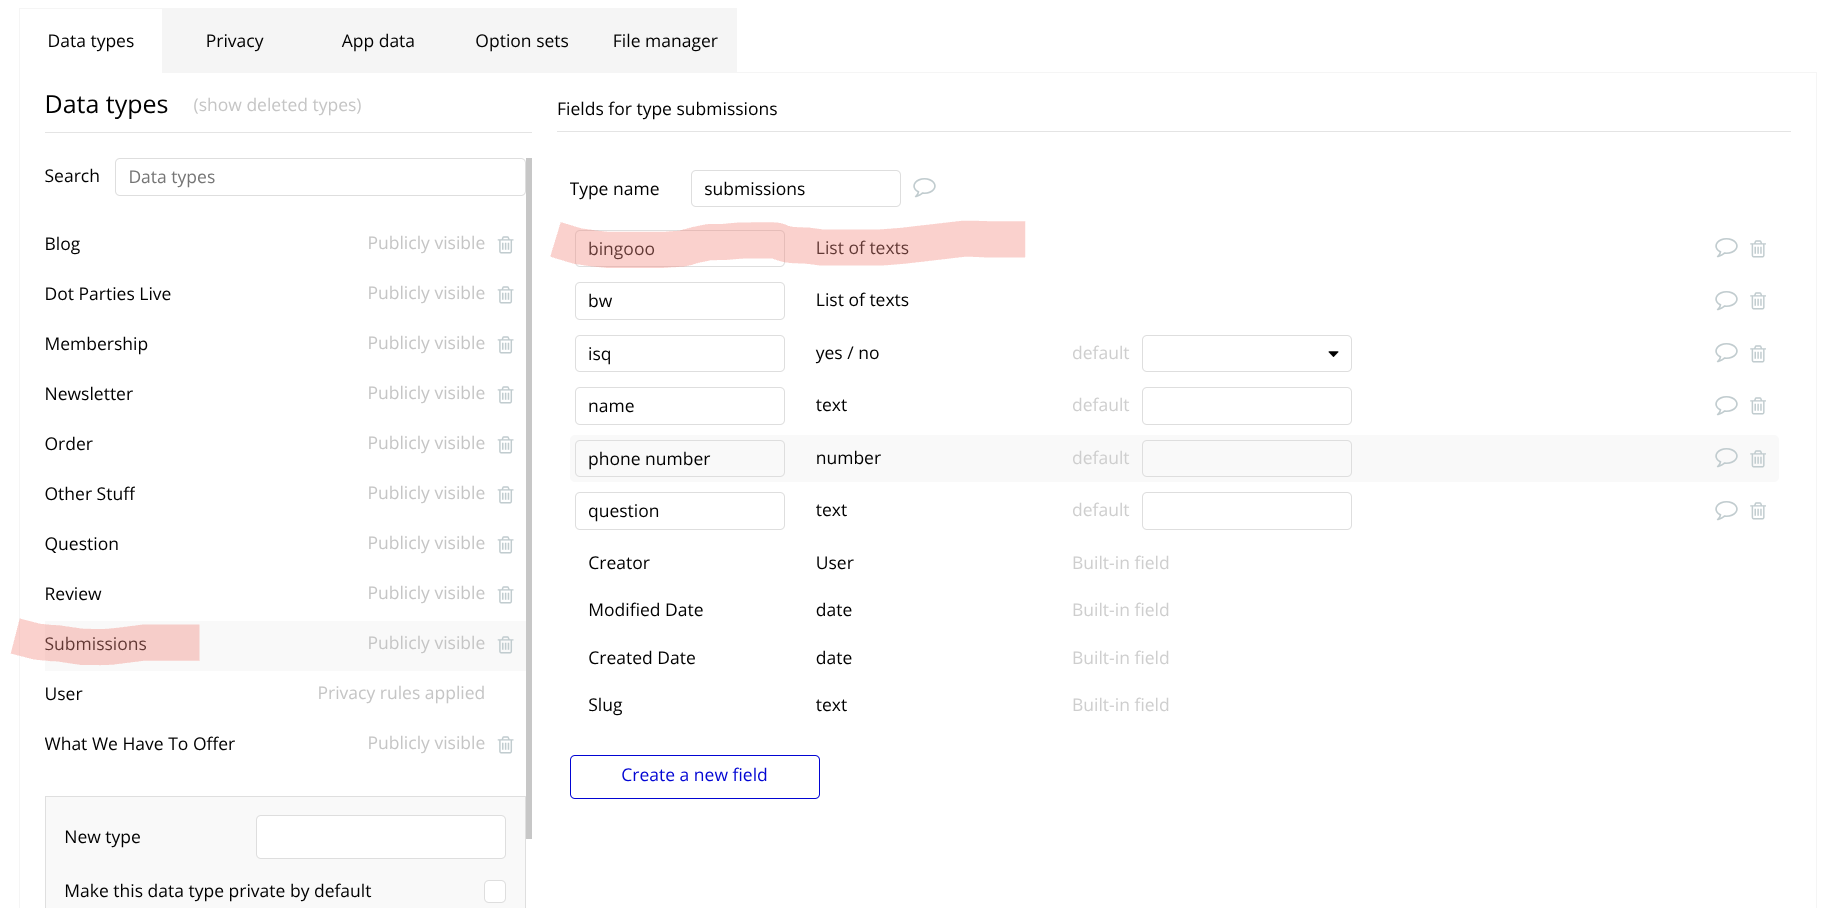Viewport: 1837px width, 908px height.
Task: Click Create a new field button
Action: coord(694,776)
